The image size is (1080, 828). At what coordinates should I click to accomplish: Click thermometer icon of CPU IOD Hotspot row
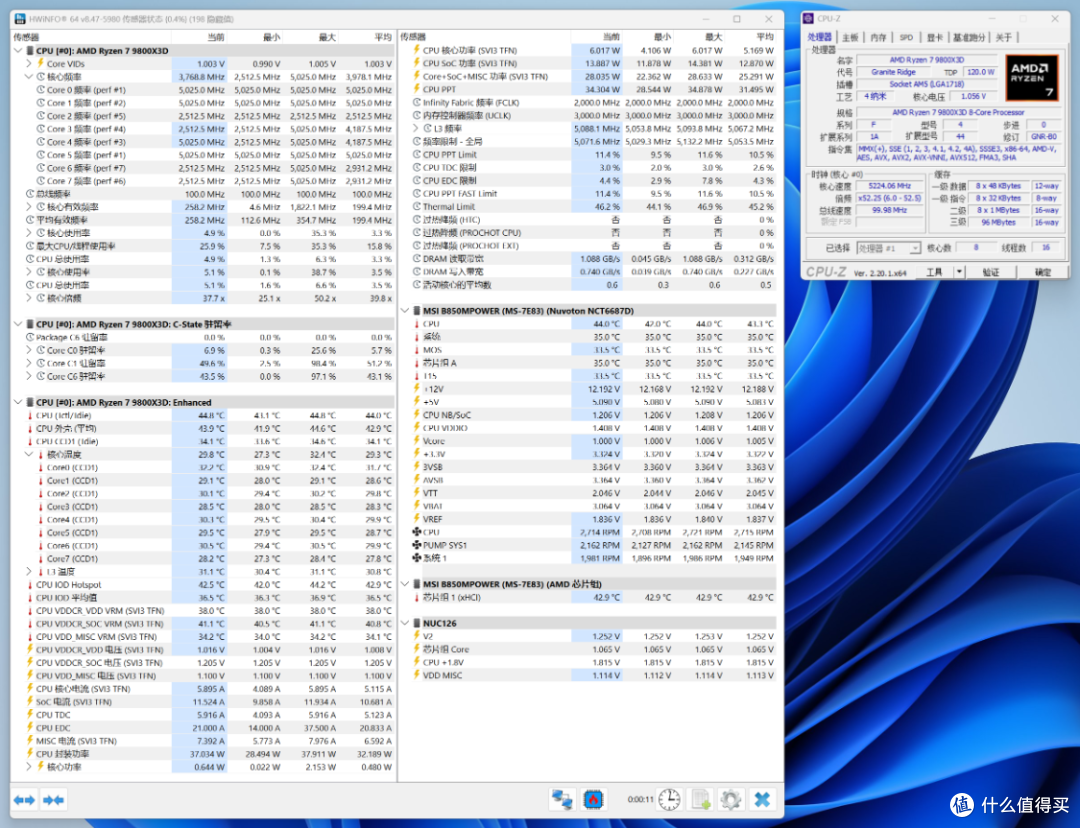pyautogui.click(x=30, y=584)
